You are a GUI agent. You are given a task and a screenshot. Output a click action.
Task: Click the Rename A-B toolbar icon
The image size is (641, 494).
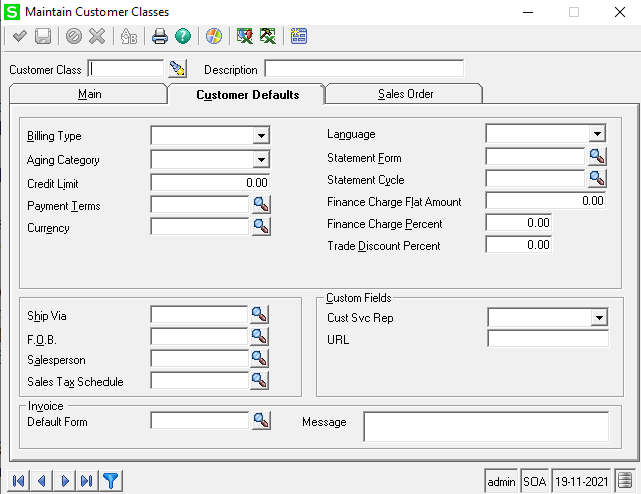pos(129,36)
